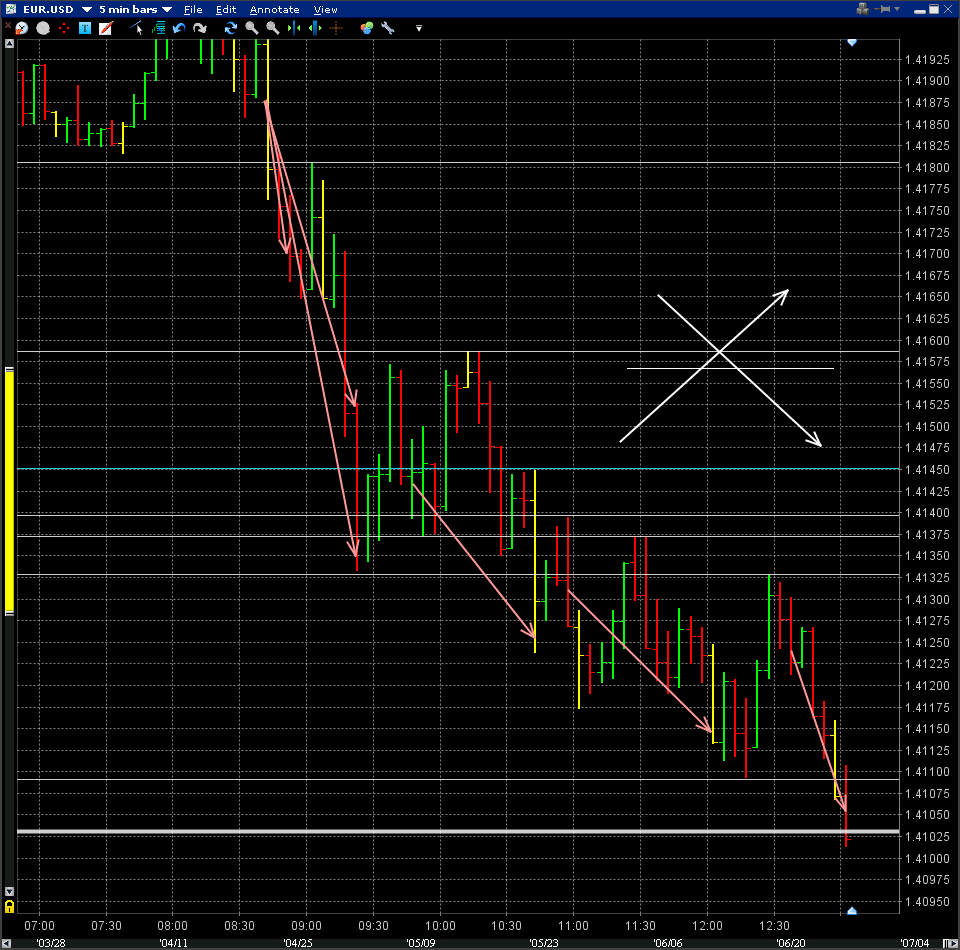Click the 1.41025 price axis label
The image size is (960, 950).
pyautogui.click(x=928, y=837)
